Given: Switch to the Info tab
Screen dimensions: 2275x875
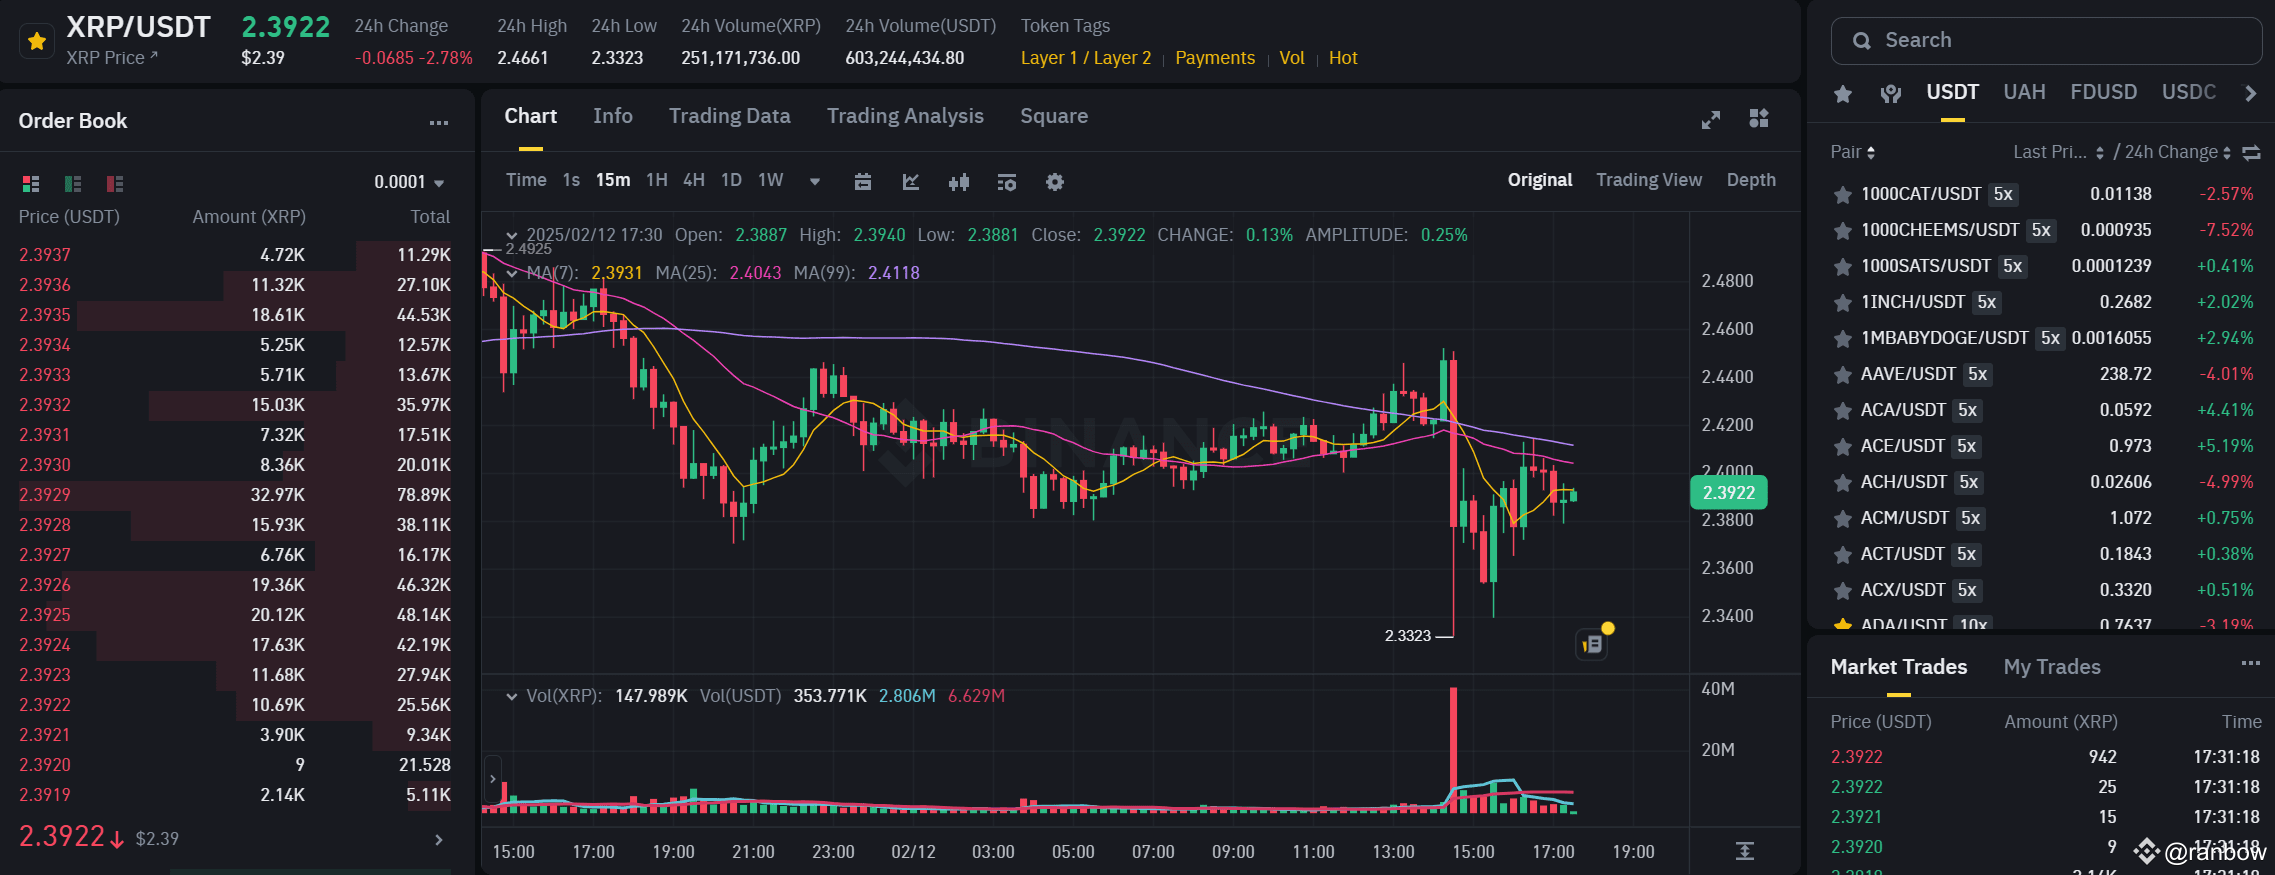Looking at the screenshot, I should pyautogui.click(x=613, y=116).
